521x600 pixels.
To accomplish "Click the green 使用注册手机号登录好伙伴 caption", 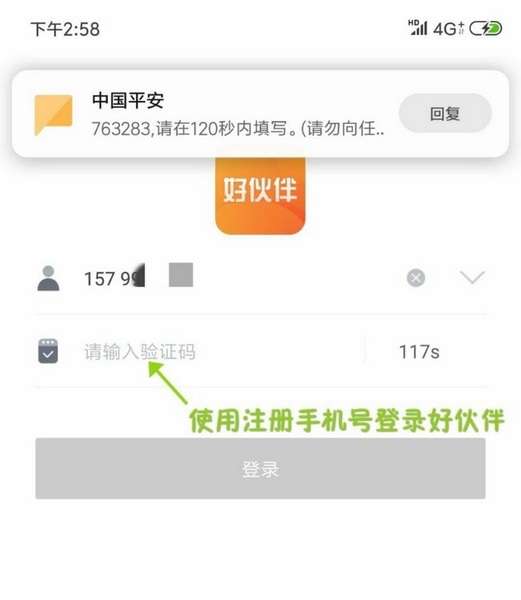I will 347,420.
